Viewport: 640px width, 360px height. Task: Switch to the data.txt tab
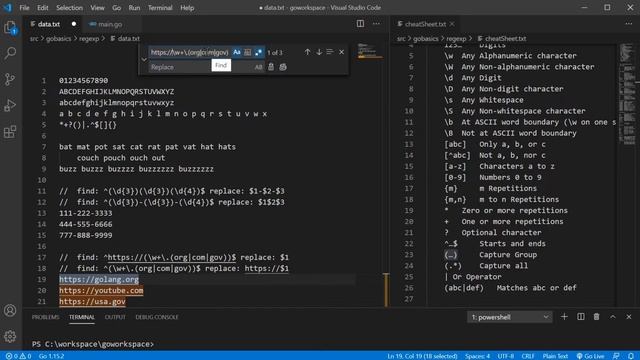(49, 24)
